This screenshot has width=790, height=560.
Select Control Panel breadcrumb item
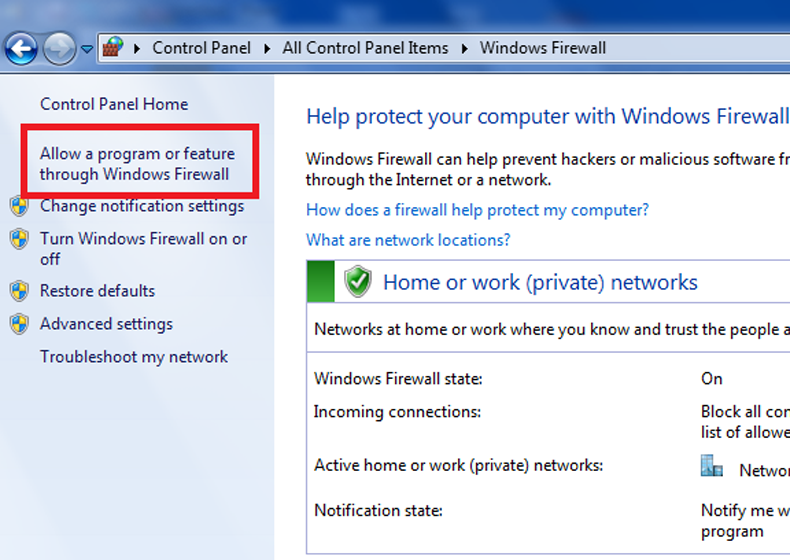tap(200, 48)
